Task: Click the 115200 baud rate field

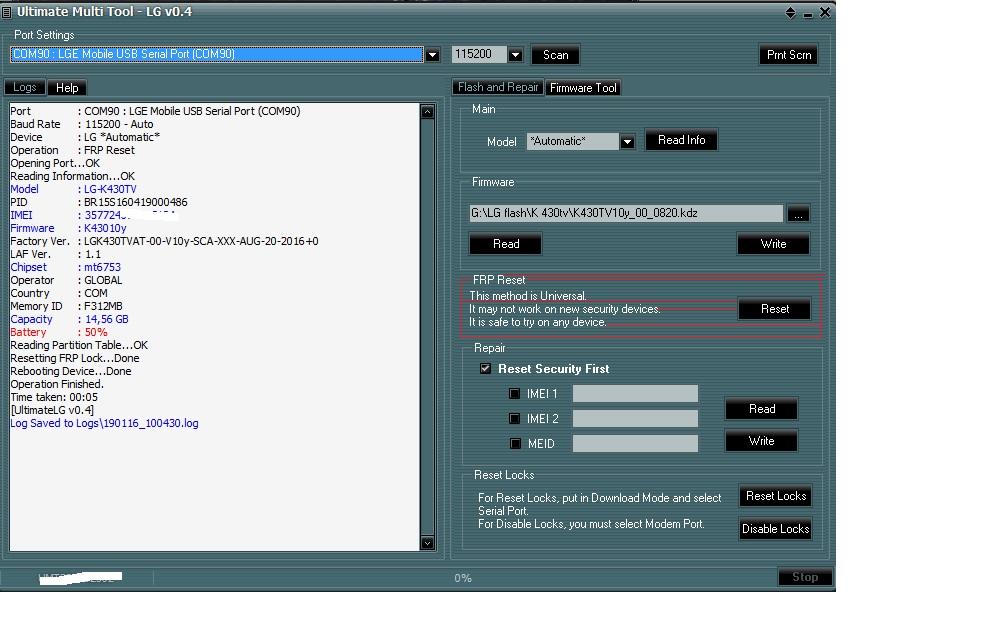Action: [x=479, y=55]
